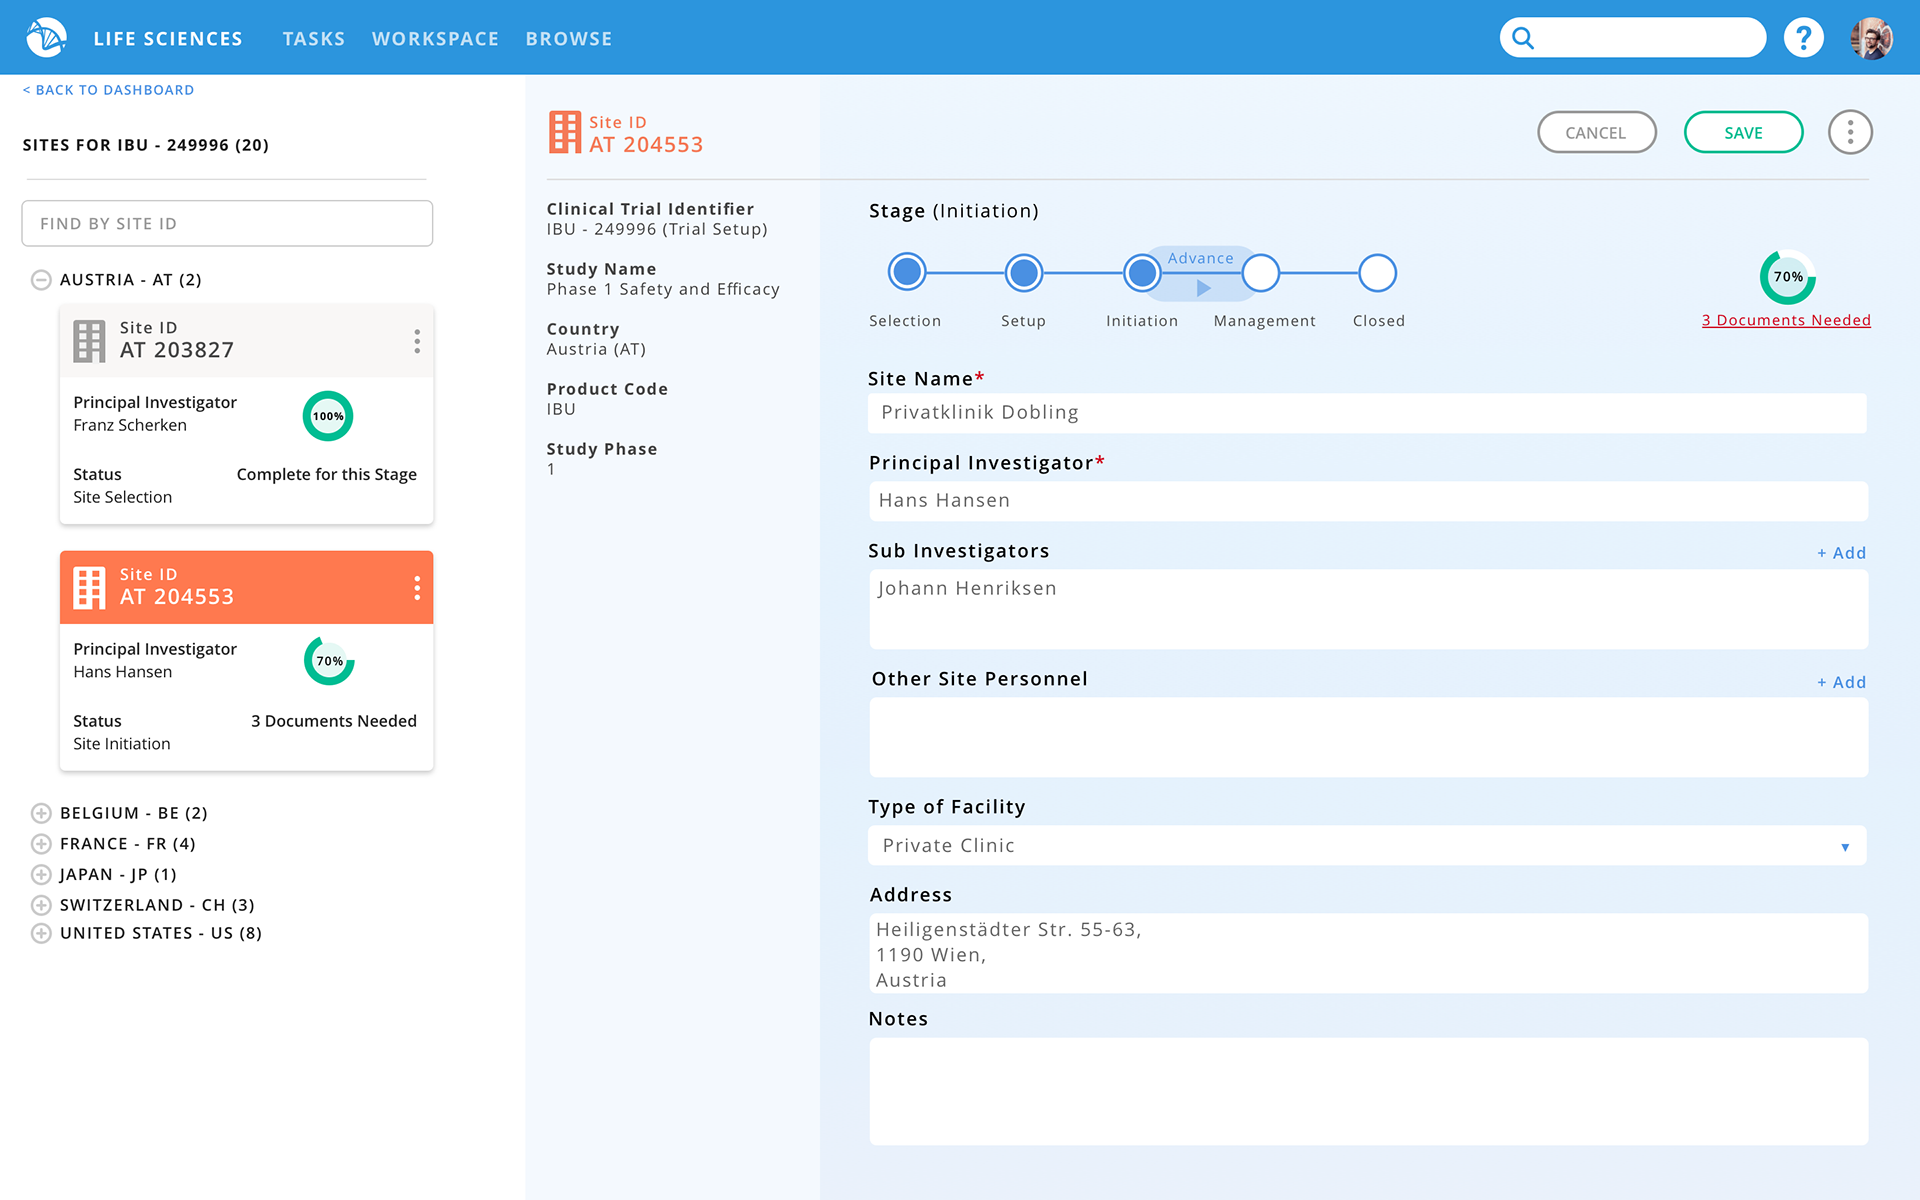Select the Management stage circle
The image size is (1920, 1200).
pyautogui.click(x=1261, y=272)
